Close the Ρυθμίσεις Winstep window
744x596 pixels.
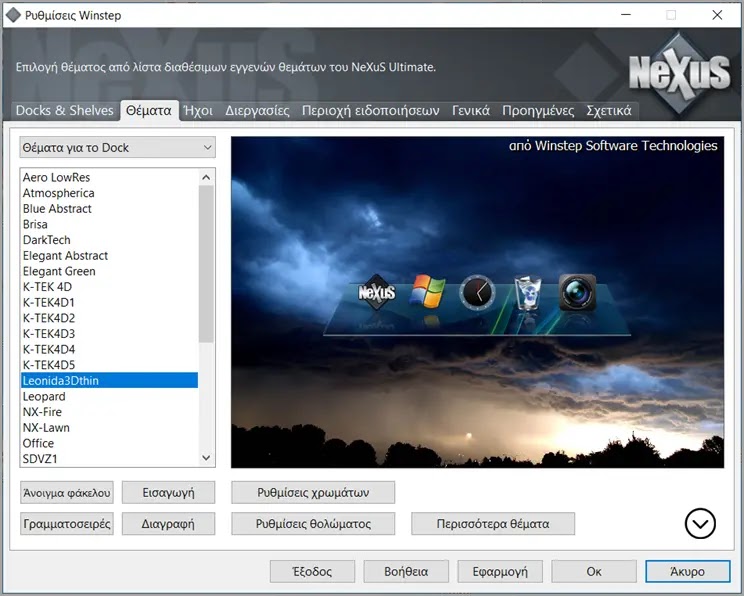(717, 15)
